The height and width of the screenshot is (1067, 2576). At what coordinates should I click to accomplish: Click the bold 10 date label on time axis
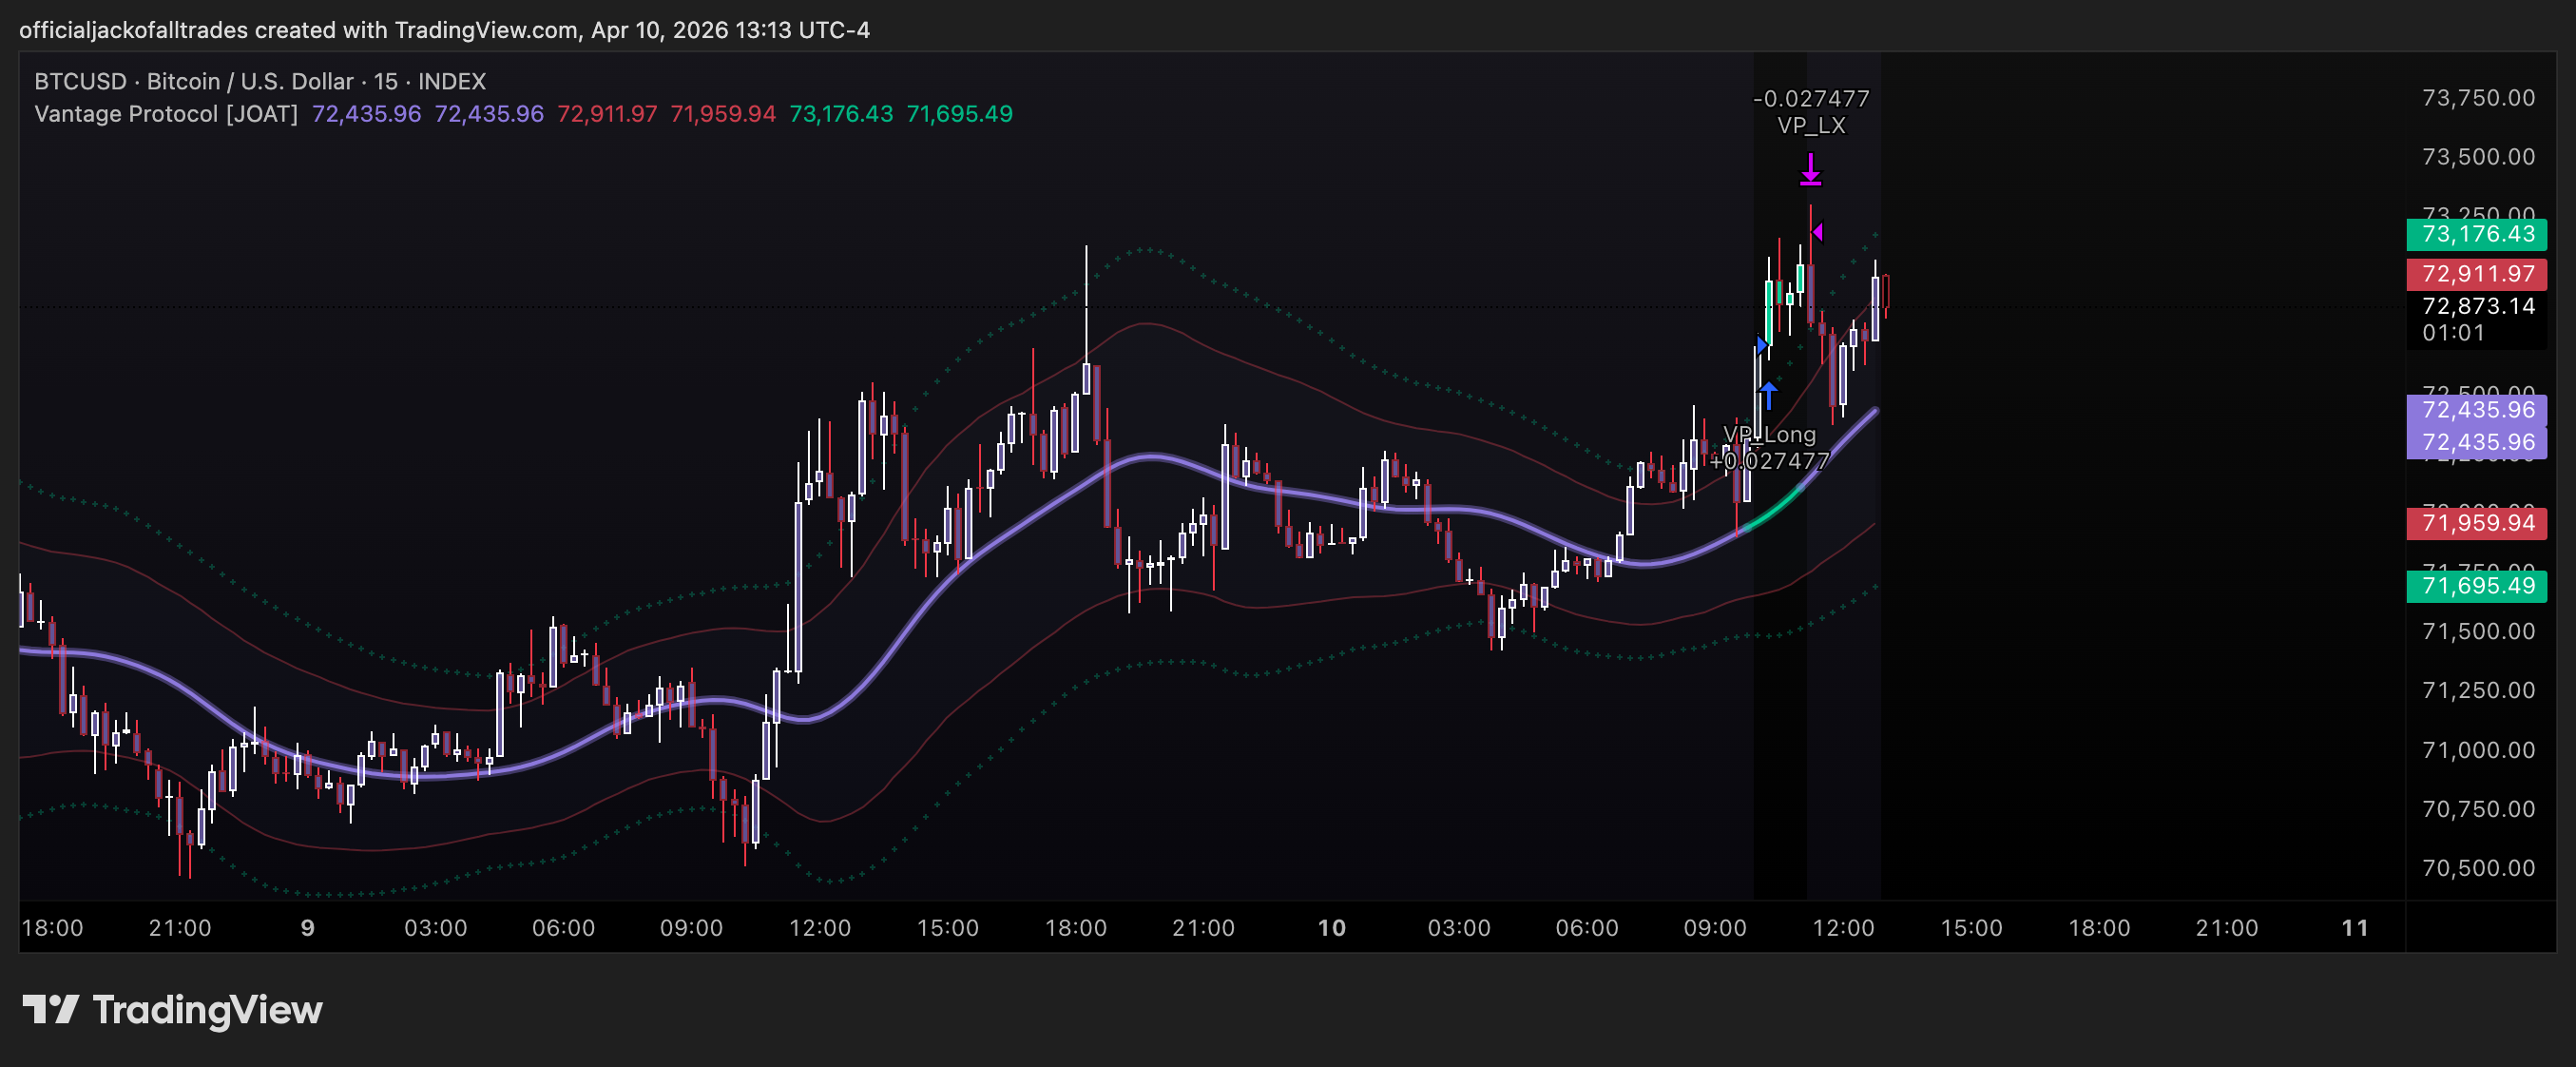[x=1331, y=928]
